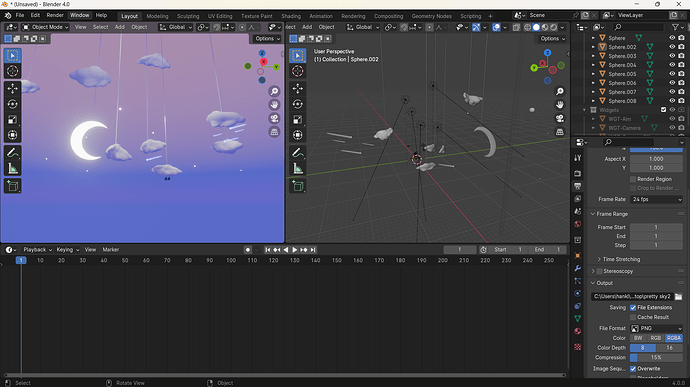The width and height of the screenshot is (690, 387).
Task: Click the current frame number field
Action: 459,250
